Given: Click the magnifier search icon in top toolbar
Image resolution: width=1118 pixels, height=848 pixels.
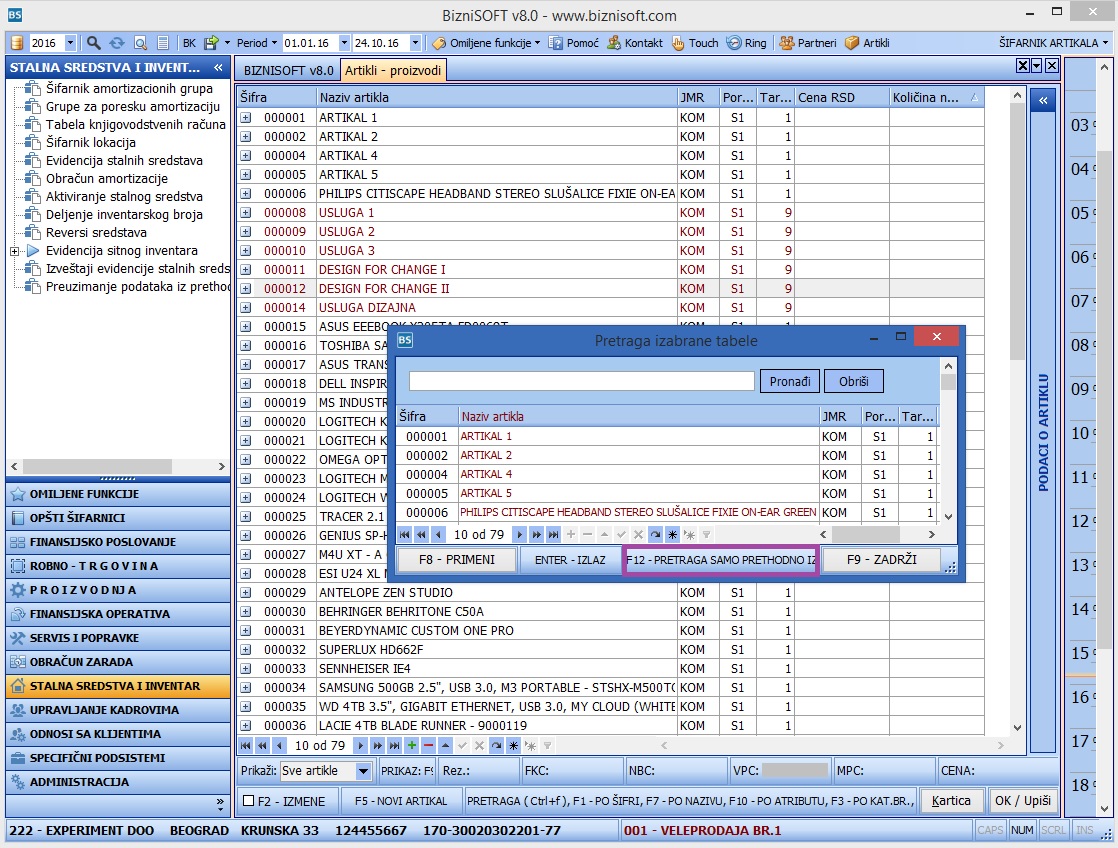Looking at the screenshot, I should point(94,43).
